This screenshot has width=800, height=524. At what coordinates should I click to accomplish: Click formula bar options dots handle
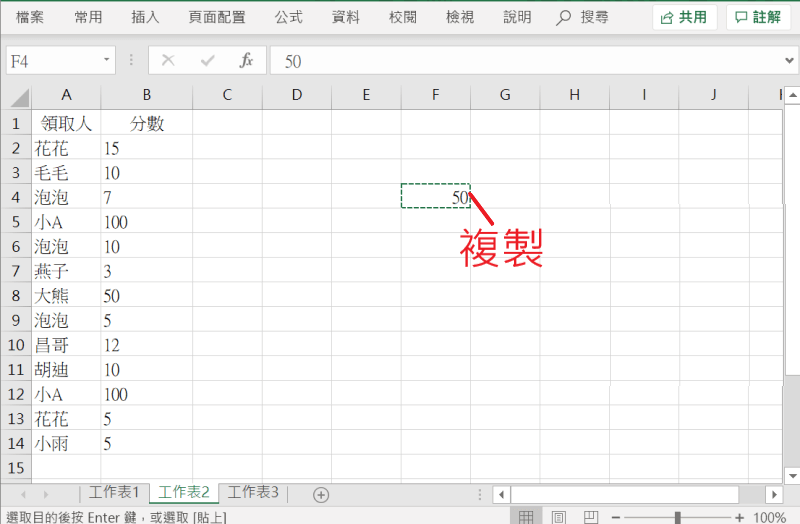pos(131,60)
